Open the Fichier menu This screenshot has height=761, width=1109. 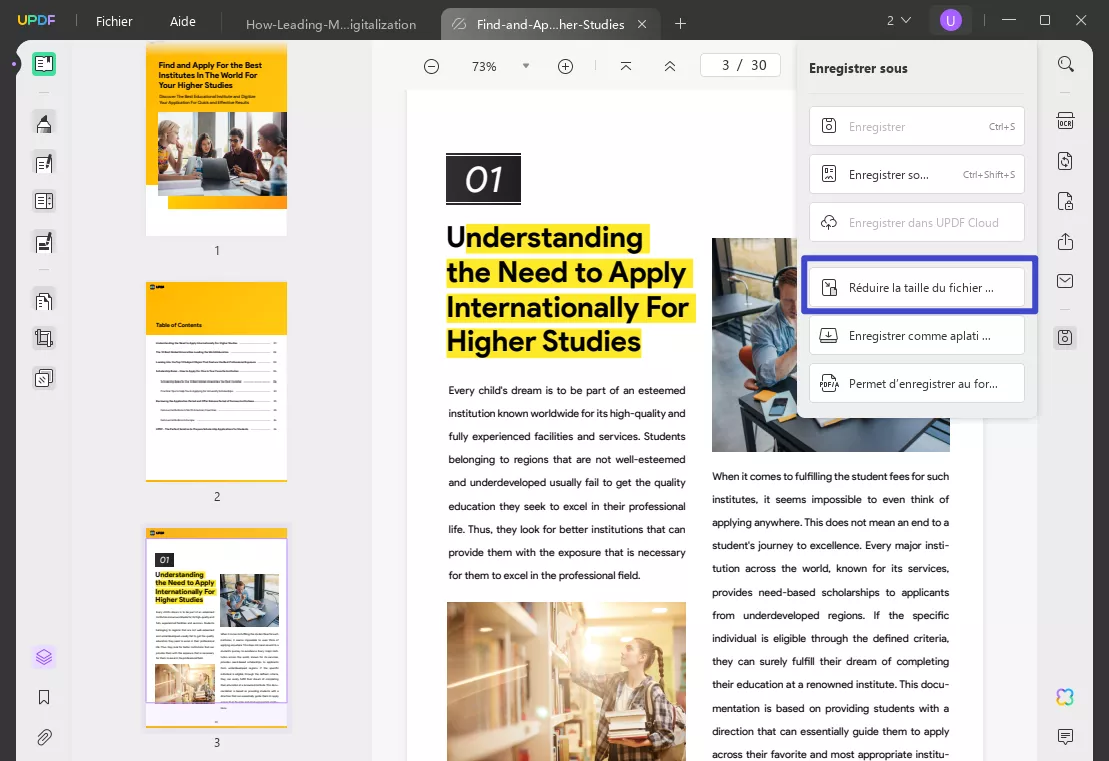113,21
